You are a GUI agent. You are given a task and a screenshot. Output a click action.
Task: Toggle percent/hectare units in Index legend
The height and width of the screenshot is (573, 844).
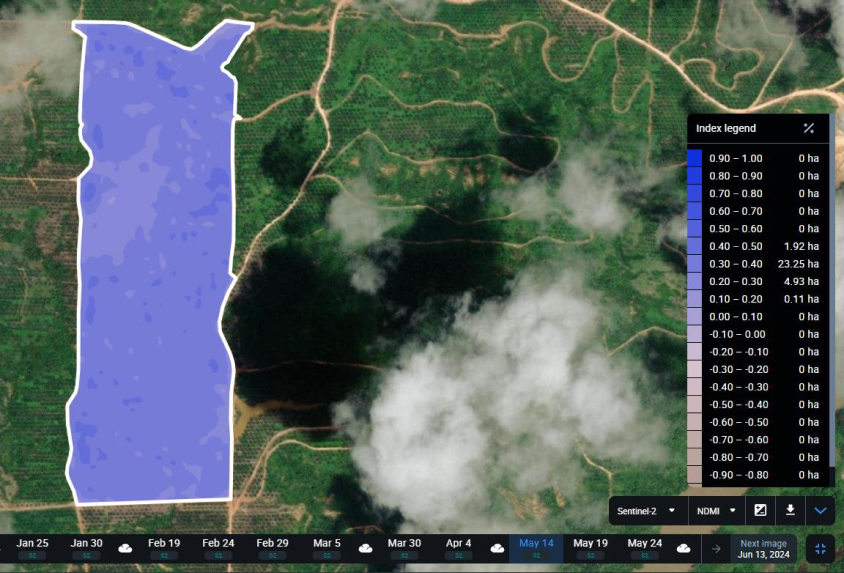pos(808,128)
